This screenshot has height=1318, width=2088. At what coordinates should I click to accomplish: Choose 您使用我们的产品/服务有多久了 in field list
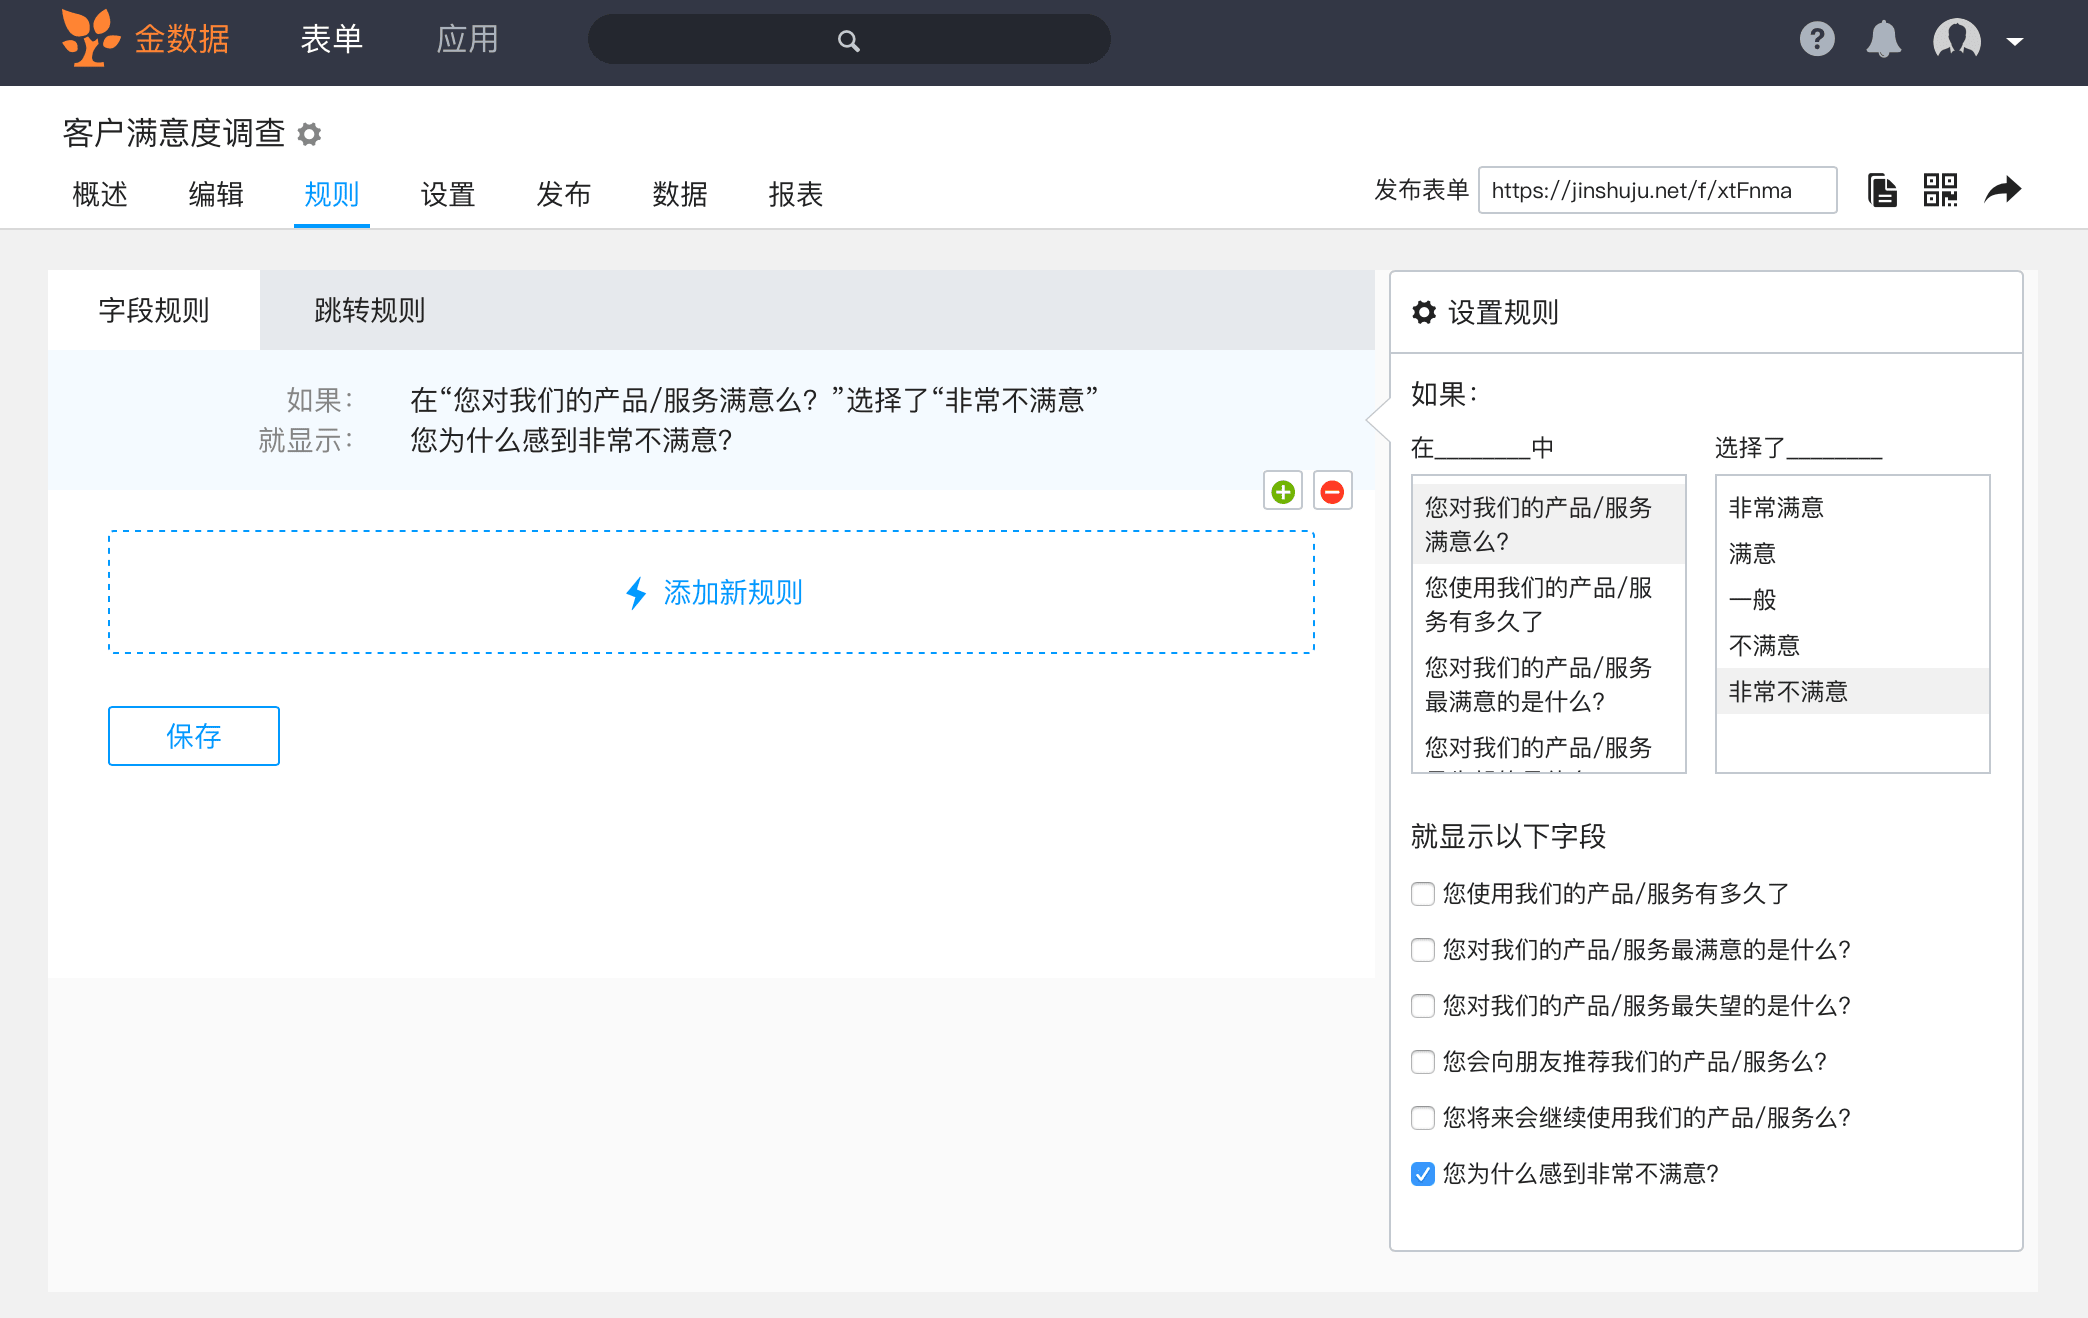pyautogui.click(x=1538, y=604)
